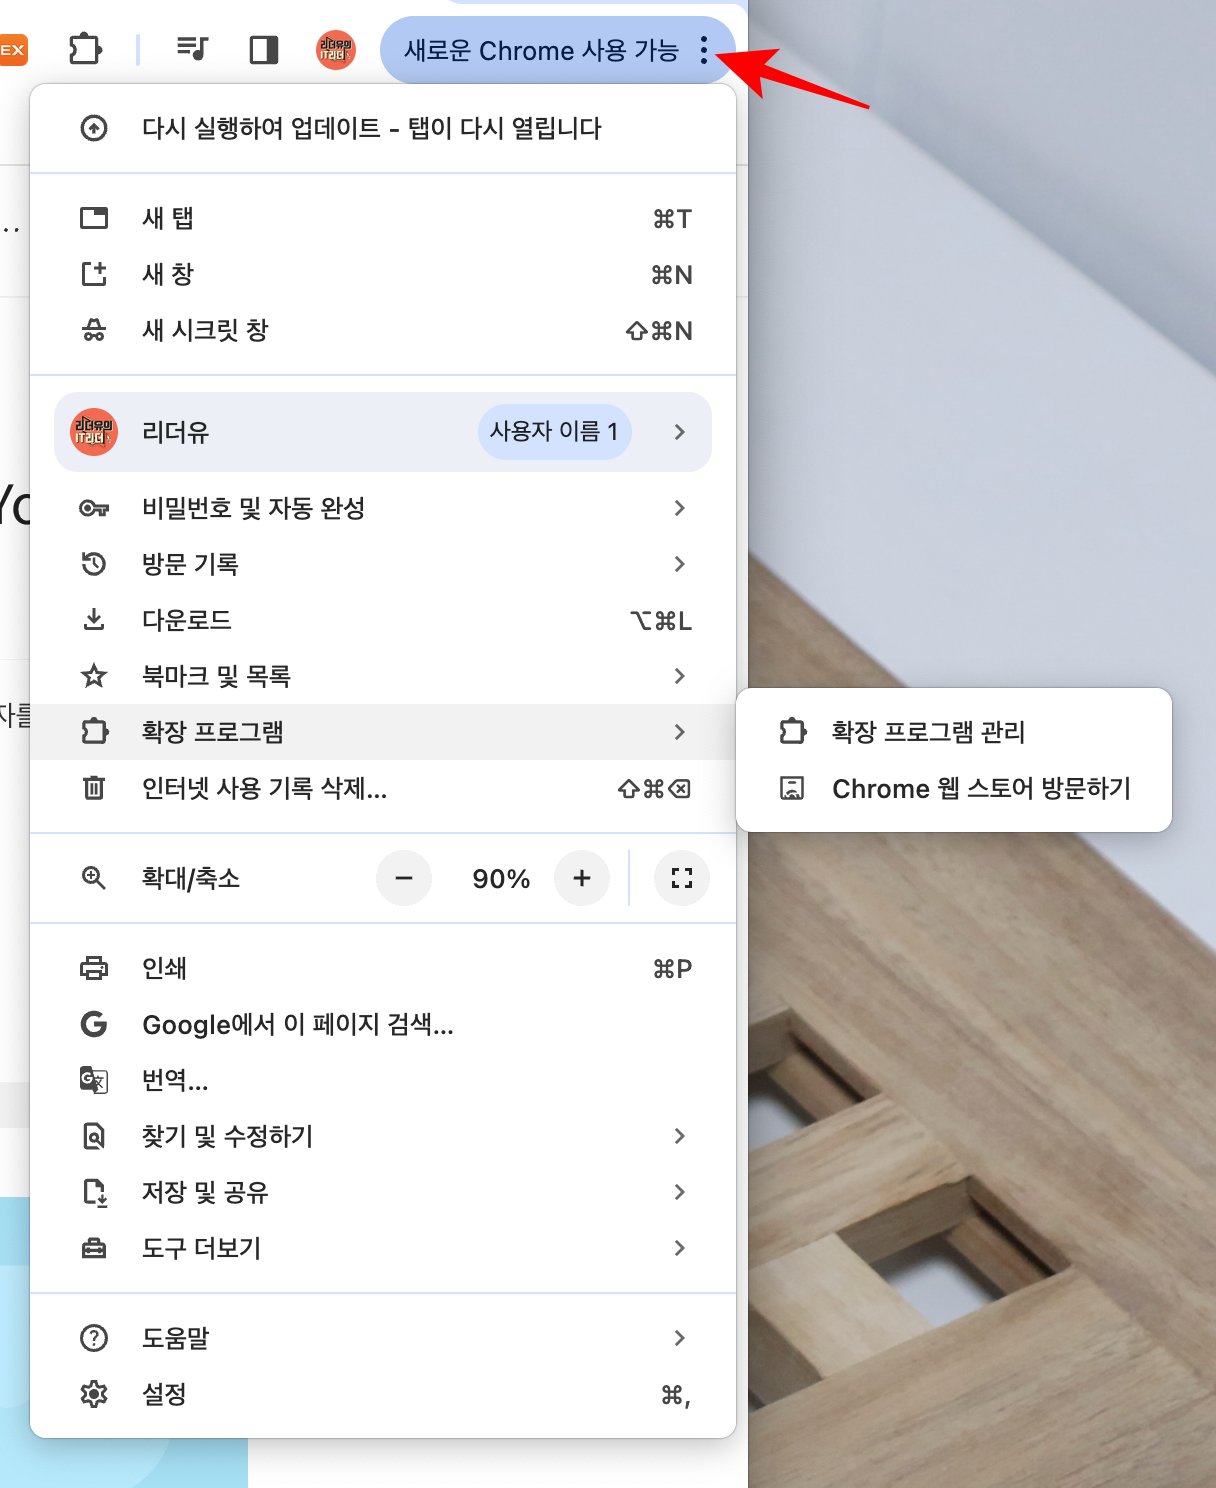This screenshot has width=1216, height=1488.
Task: Click the trash icon beside '인터넷 사용 기록 삭제'
Action: pos(94,788)
